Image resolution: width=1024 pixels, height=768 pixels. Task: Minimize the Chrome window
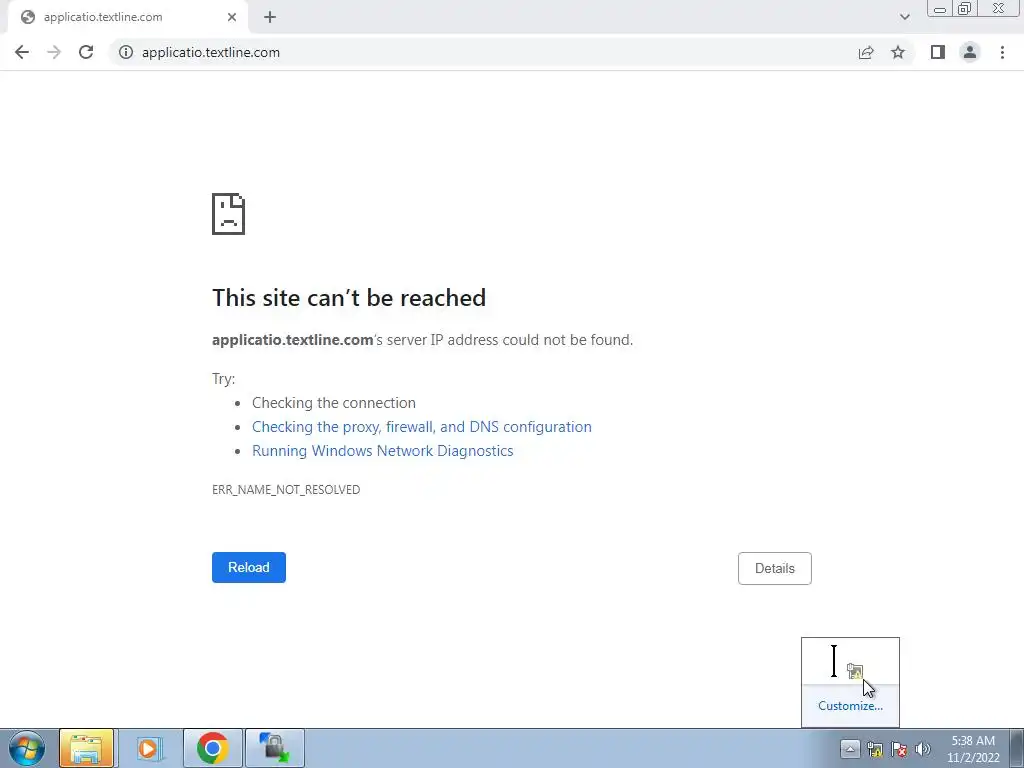(940, 9)
